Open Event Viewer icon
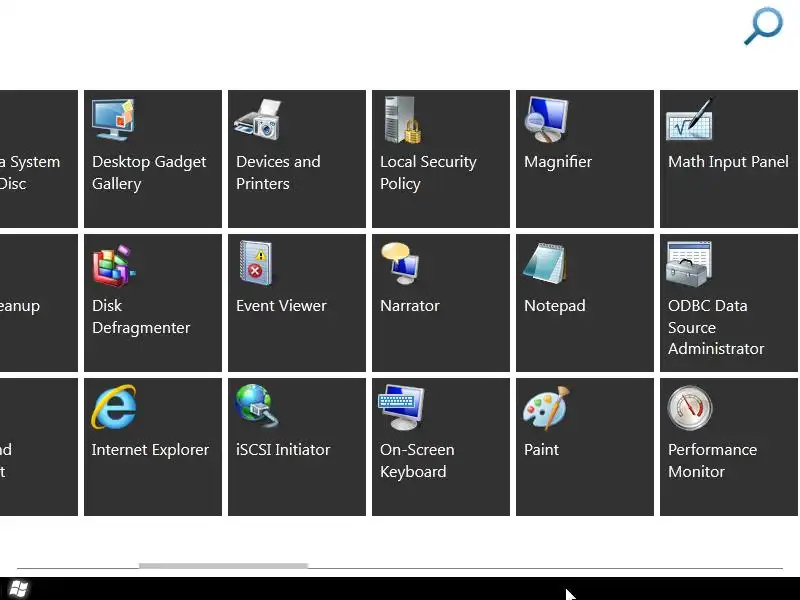This screenshot has height=600, width=800. (x=256, y=263)
